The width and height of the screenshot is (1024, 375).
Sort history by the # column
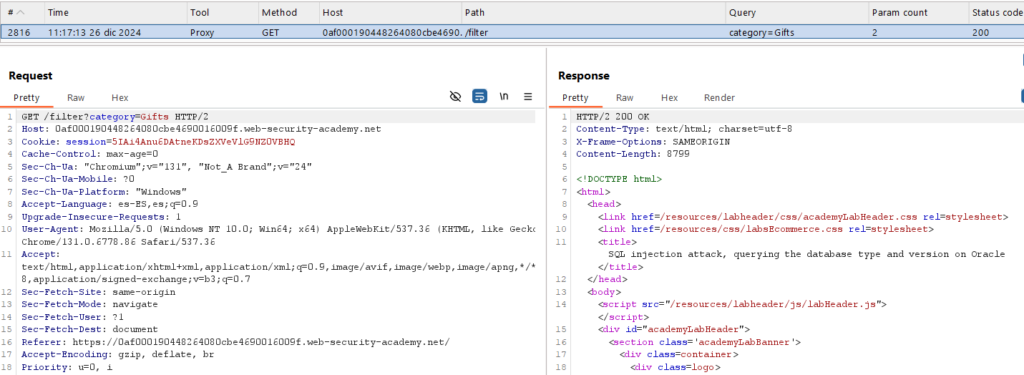[22, 12]
